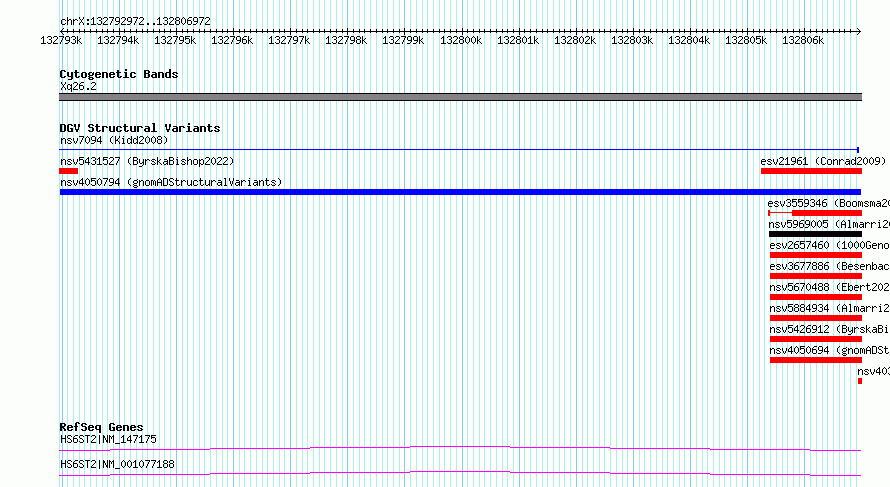Select the esv3559346 Boomsma variant label
890x487 pixels.
coord(828,203)
